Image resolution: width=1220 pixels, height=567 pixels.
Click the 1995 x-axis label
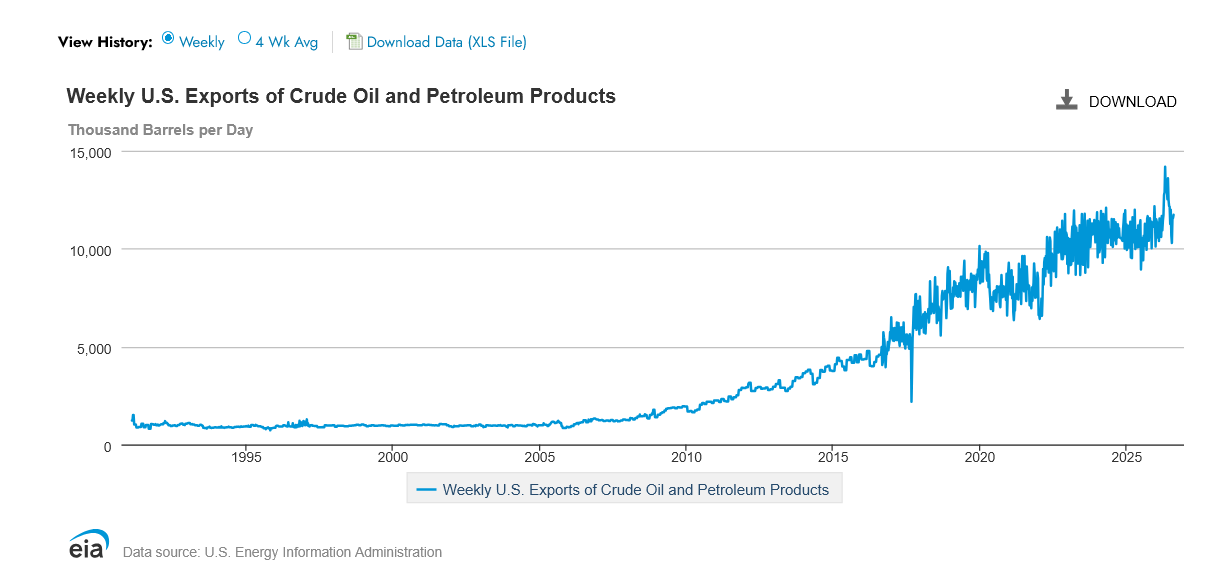[x=246, y=457]
